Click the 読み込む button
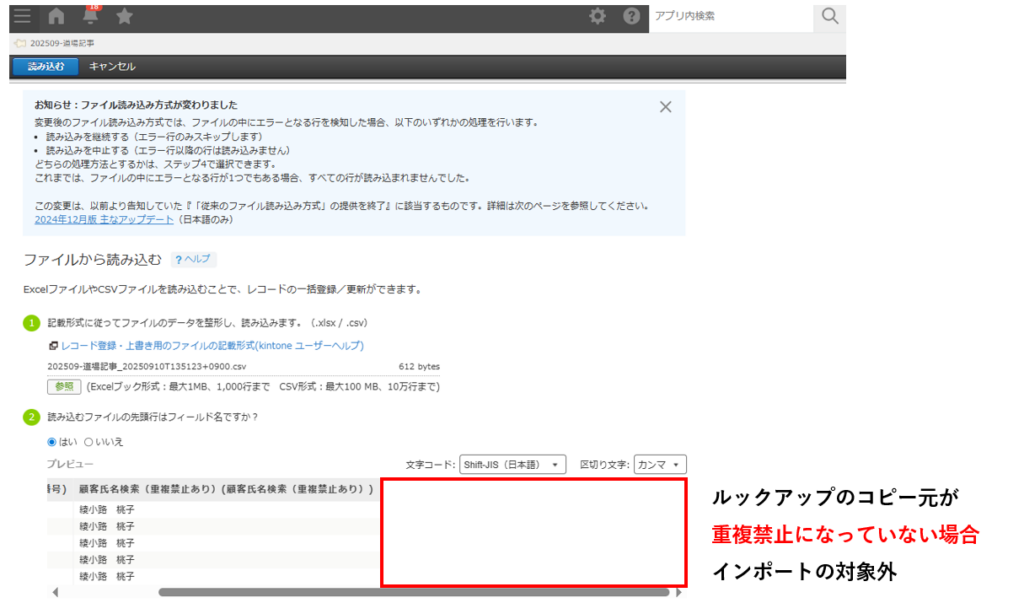This screenshot has width=1024, height=603. coord(45,66)
